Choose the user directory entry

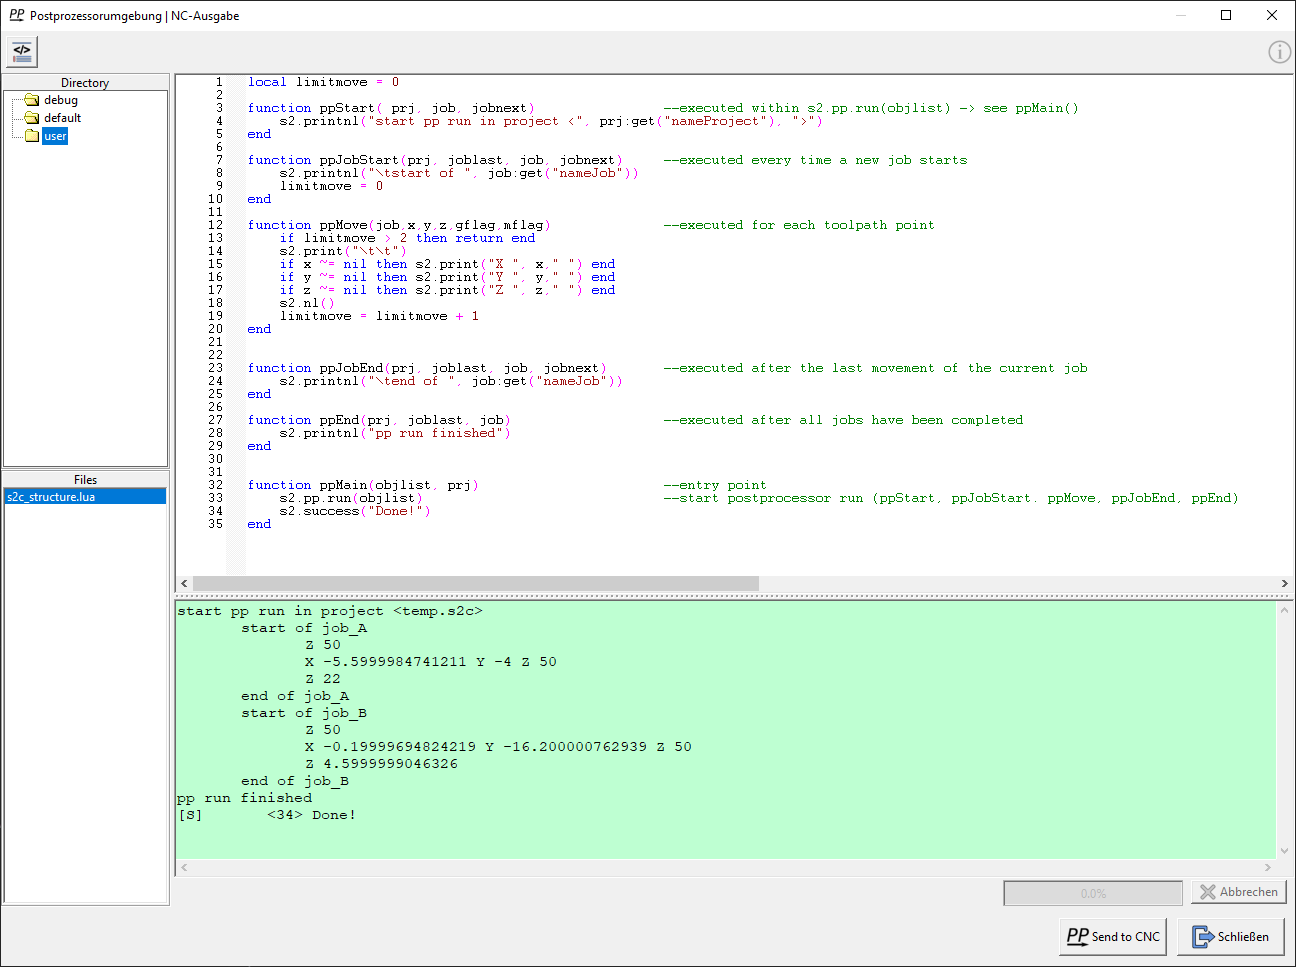coord(55,136)
